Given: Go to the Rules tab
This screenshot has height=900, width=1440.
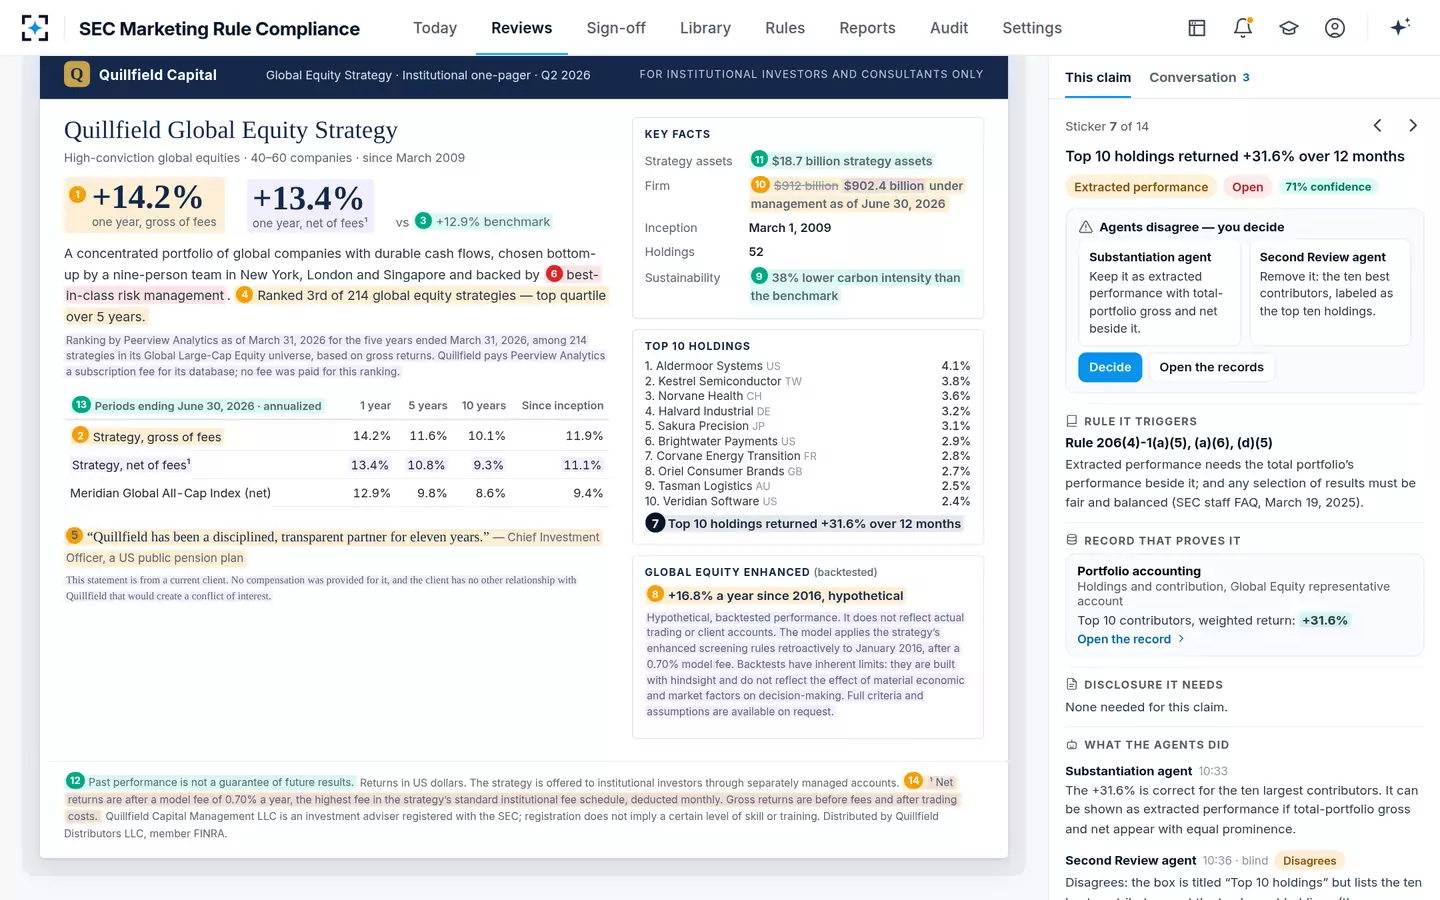Looking at the screenshot, I should [x=785, y=28].
